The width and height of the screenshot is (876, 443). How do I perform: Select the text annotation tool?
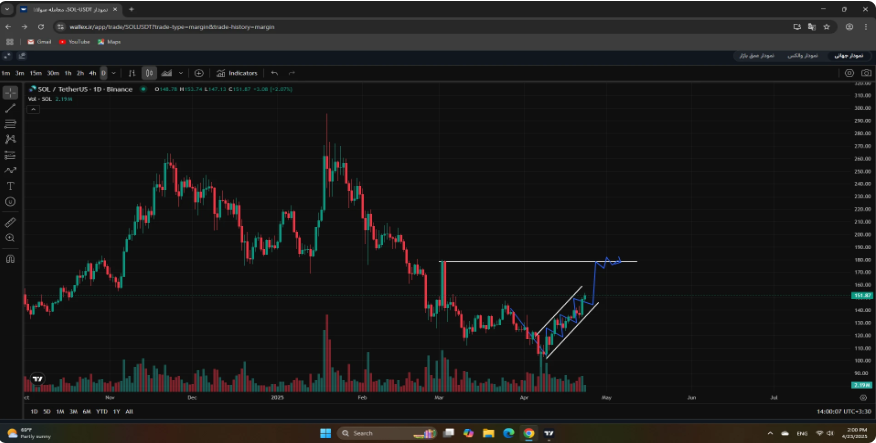tap(10, 186)
